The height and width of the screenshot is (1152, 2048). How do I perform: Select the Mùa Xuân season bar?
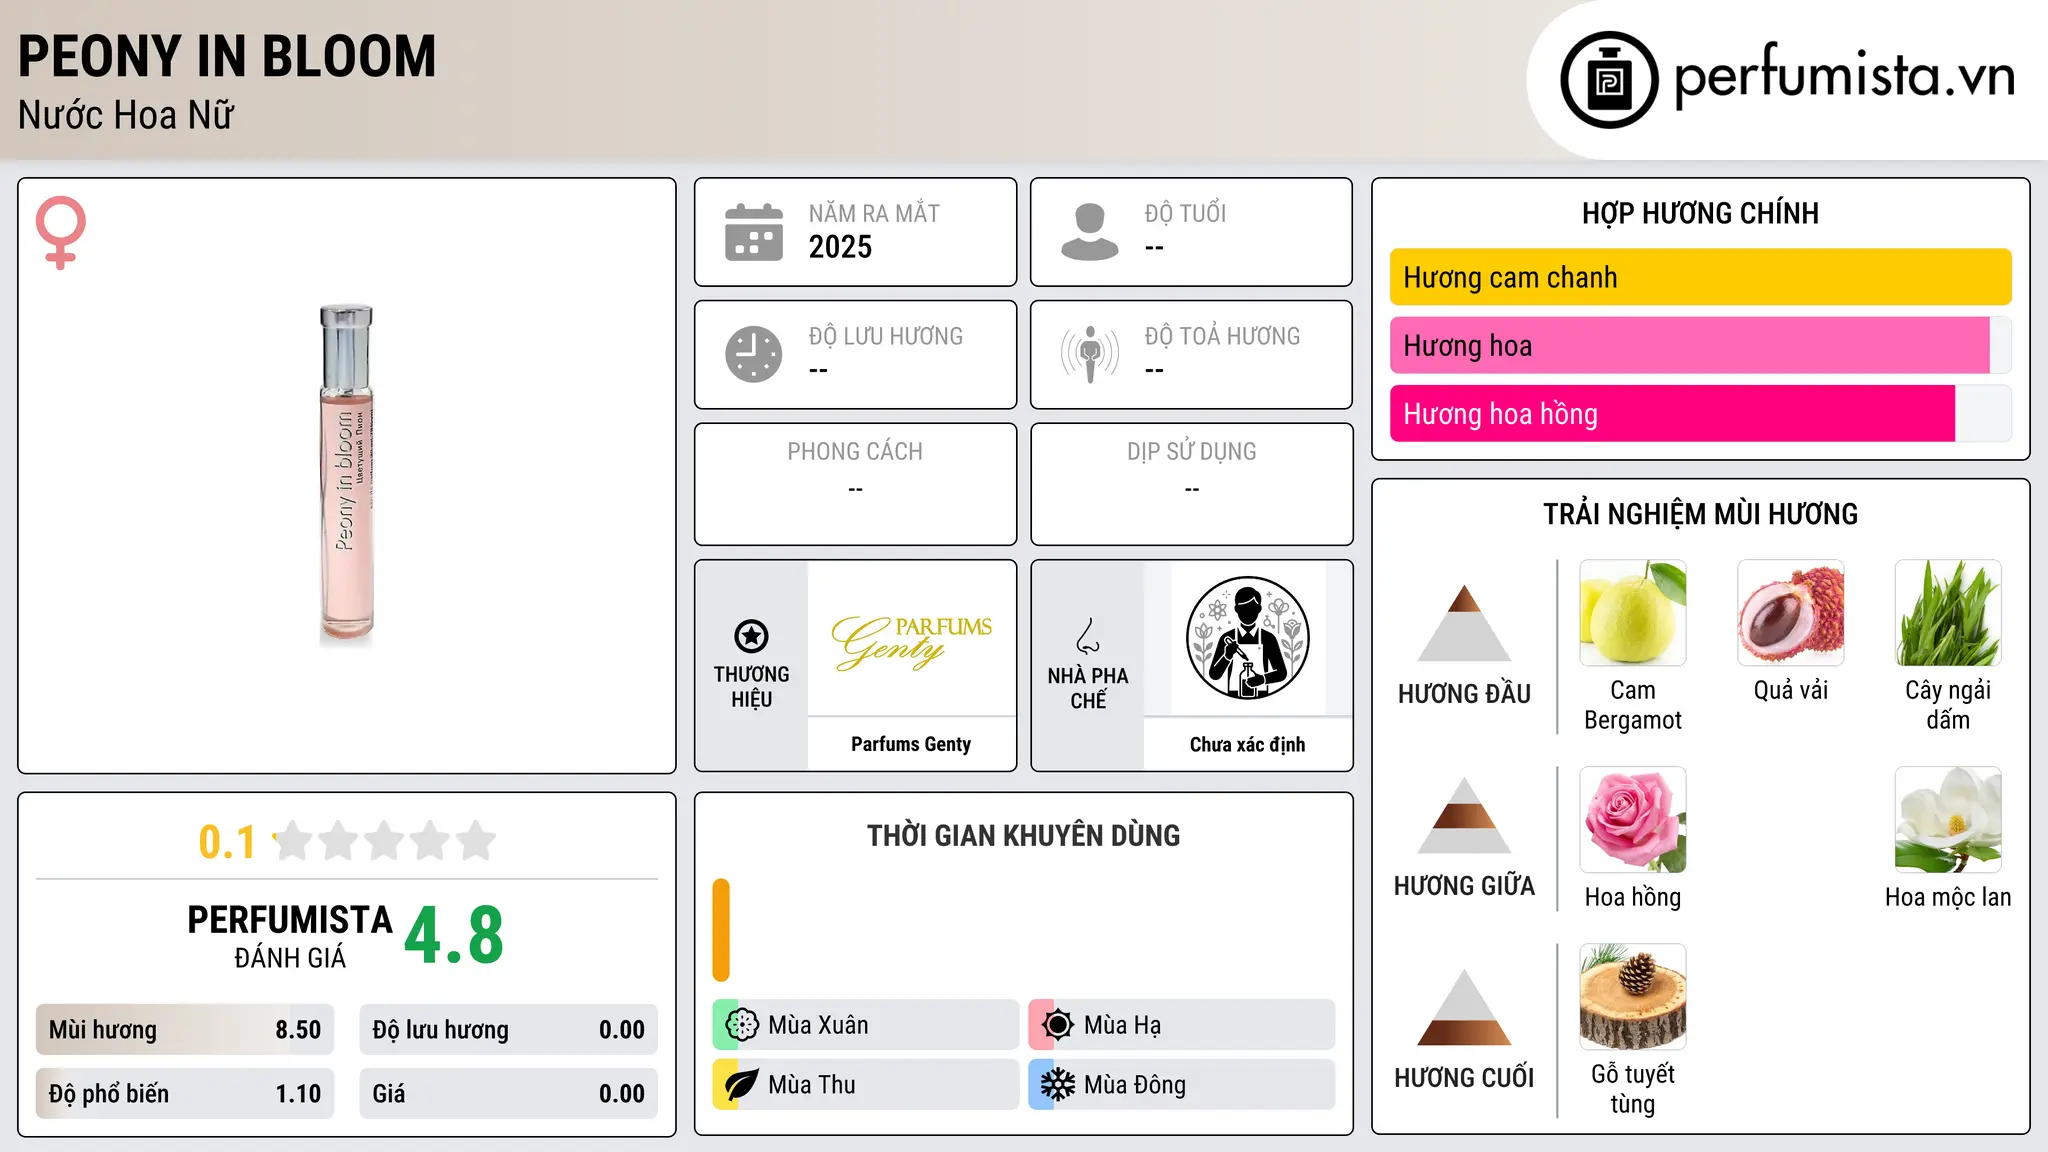865,1025
